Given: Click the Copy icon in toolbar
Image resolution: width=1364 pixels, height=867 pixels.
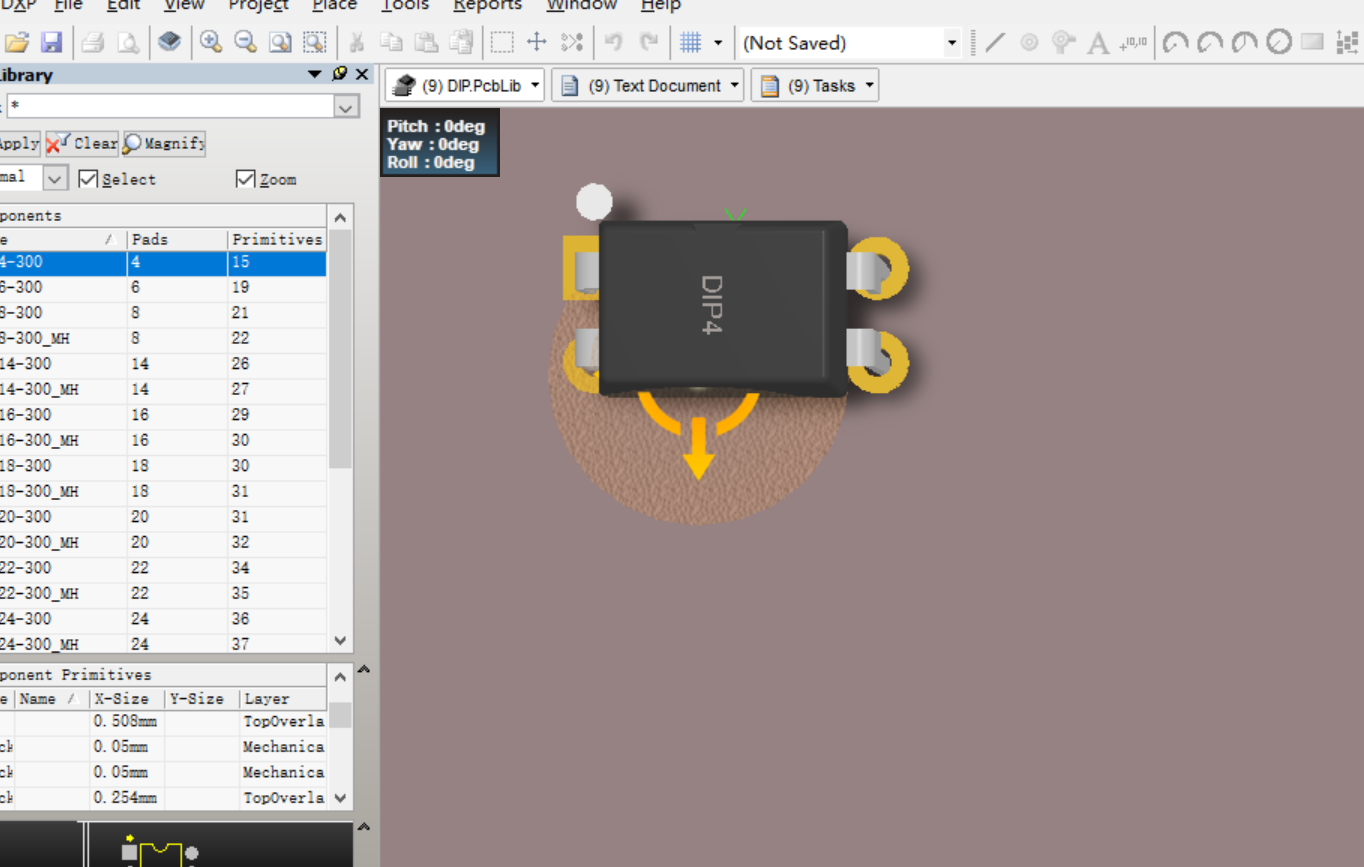Looking at the screenshot, I should click(391, 42).
